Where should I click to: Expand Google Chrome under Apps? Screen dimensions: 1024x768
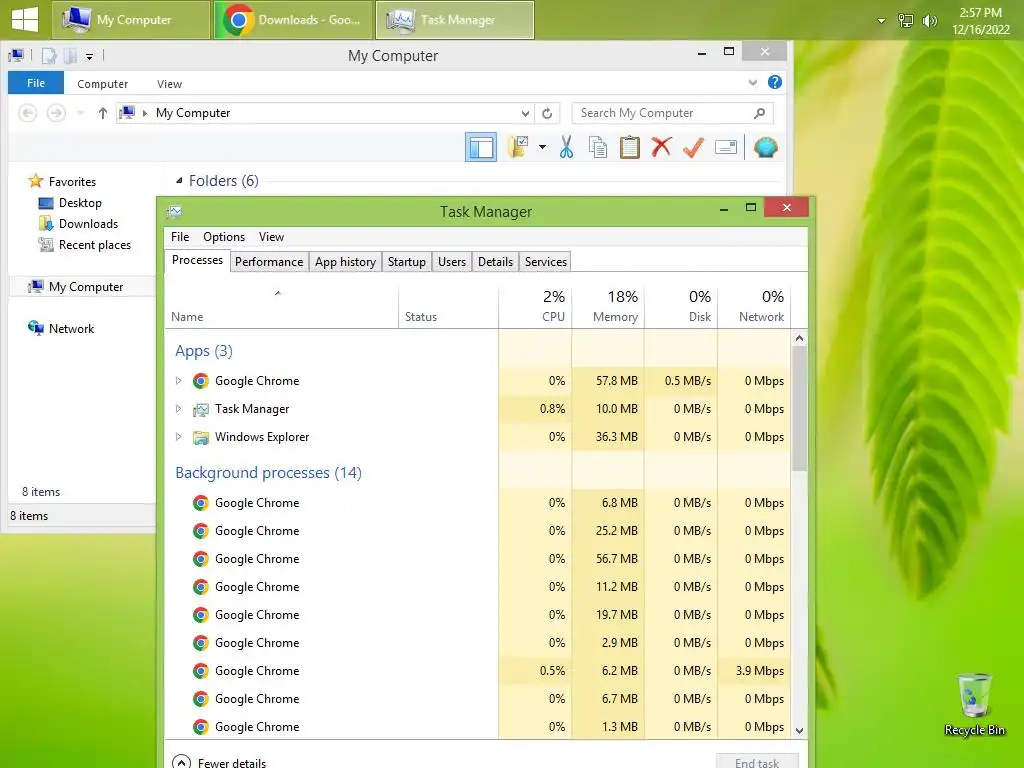pos(178,381)
